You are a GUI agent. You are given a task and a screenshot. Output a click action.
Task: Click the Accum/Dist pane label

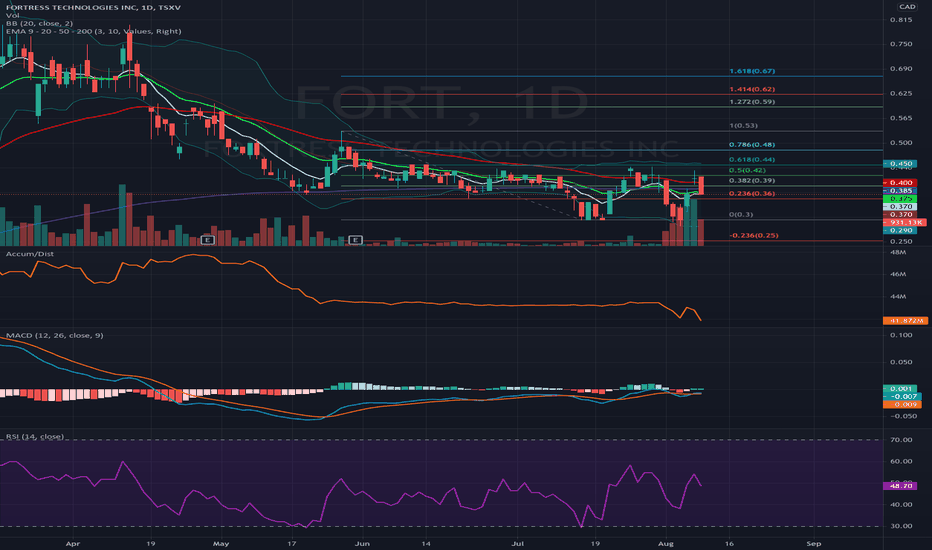(30, 254)
